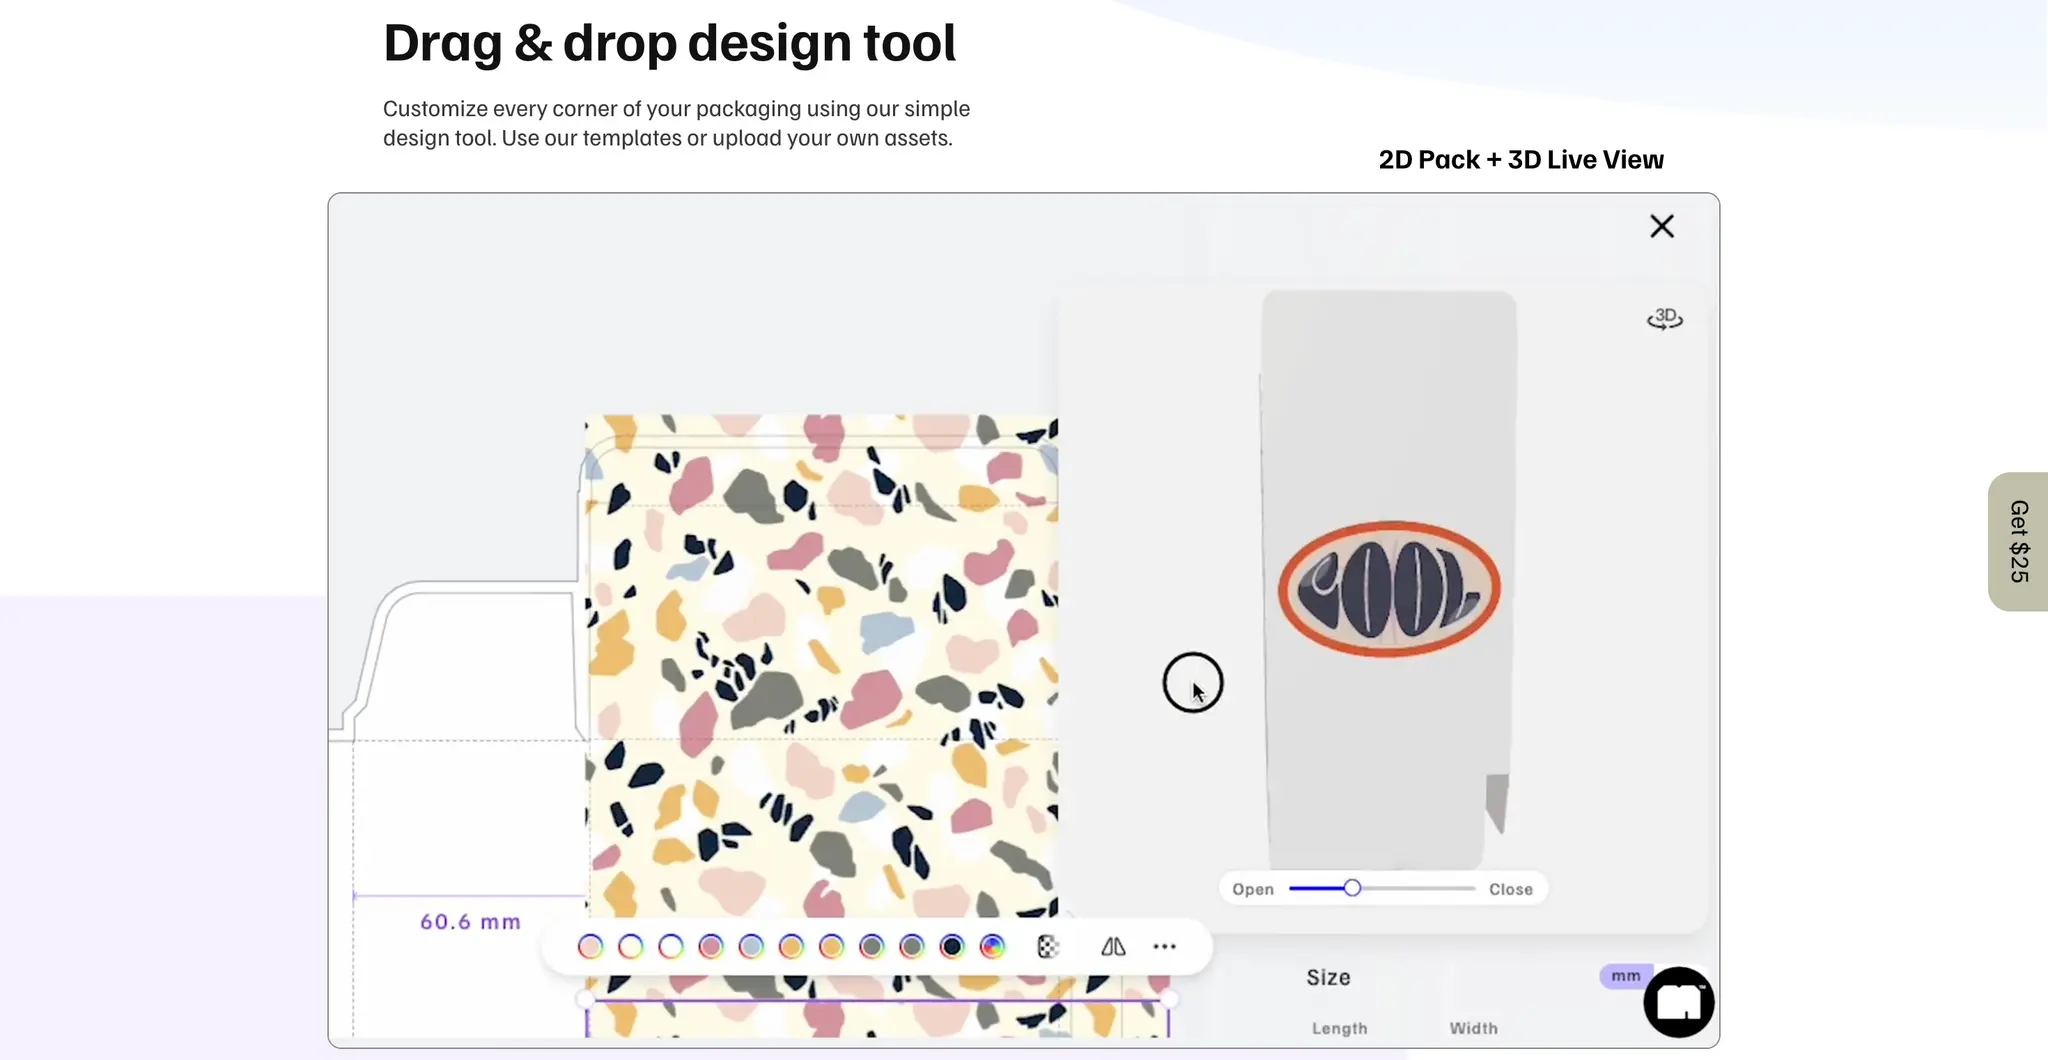The height and width of the screenshot is (1060, 2048).
Task: Select the white color swatch
Action: [670, 946]
